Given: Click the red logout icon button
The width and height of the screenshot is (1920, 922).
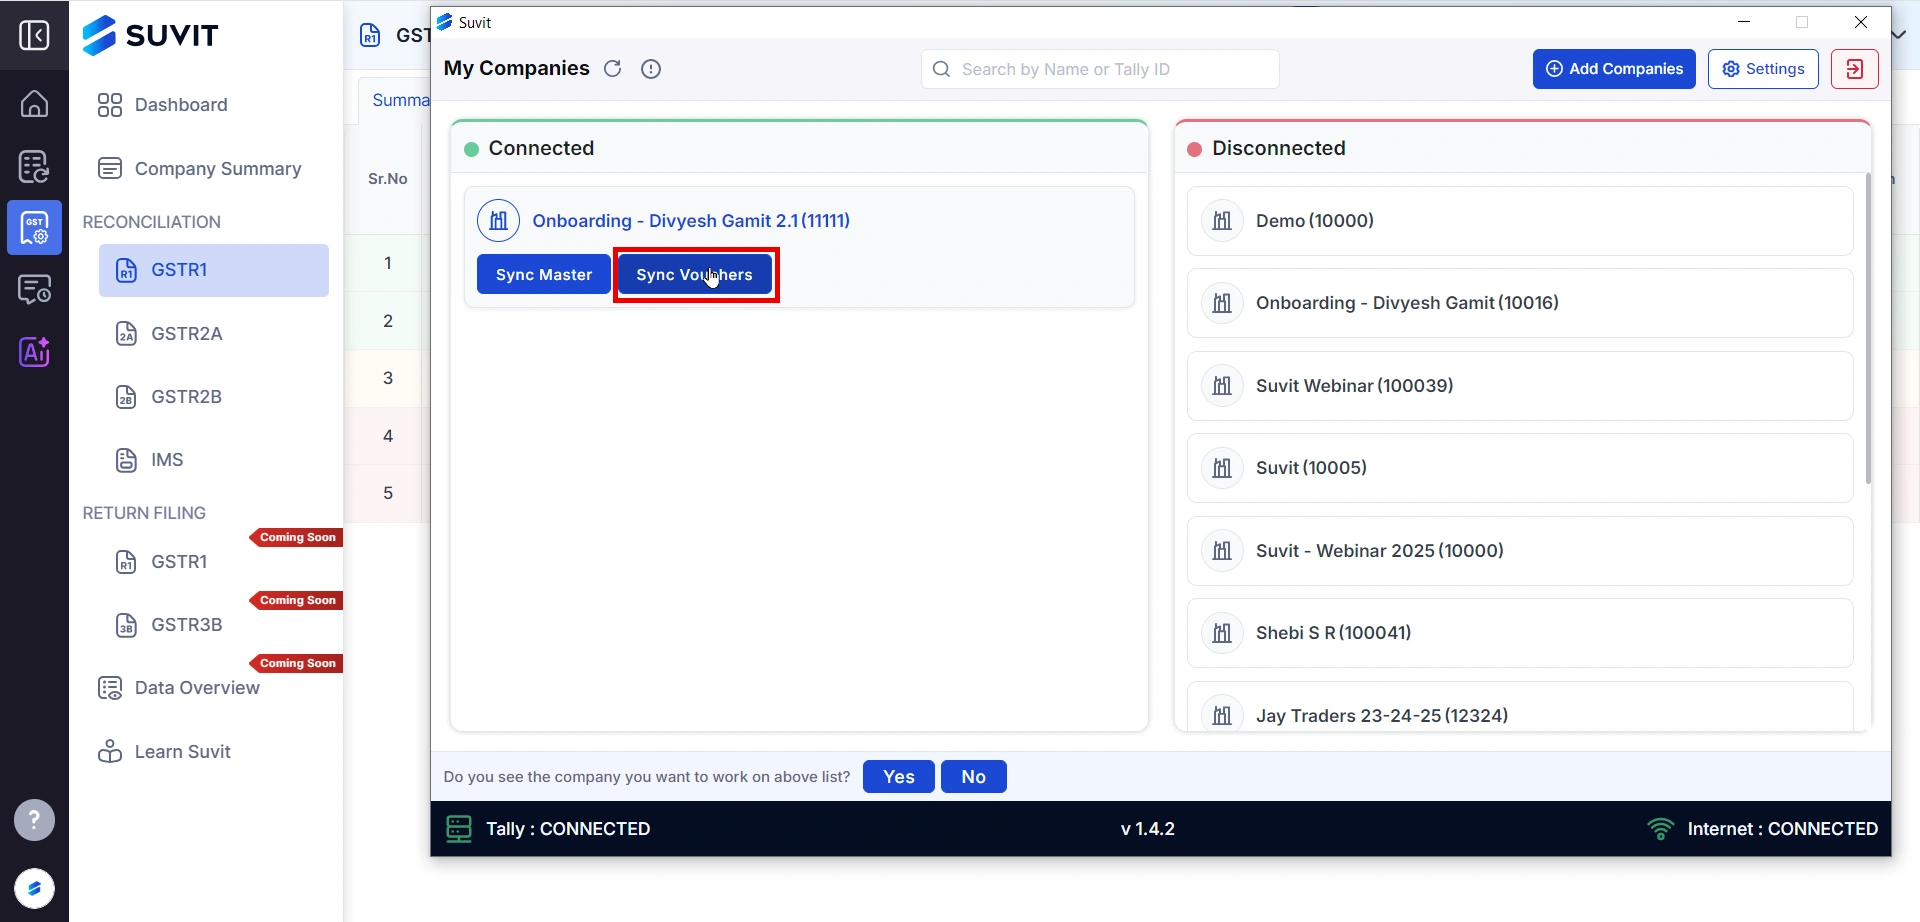Looking at the screenshot, I should 1855,69.
